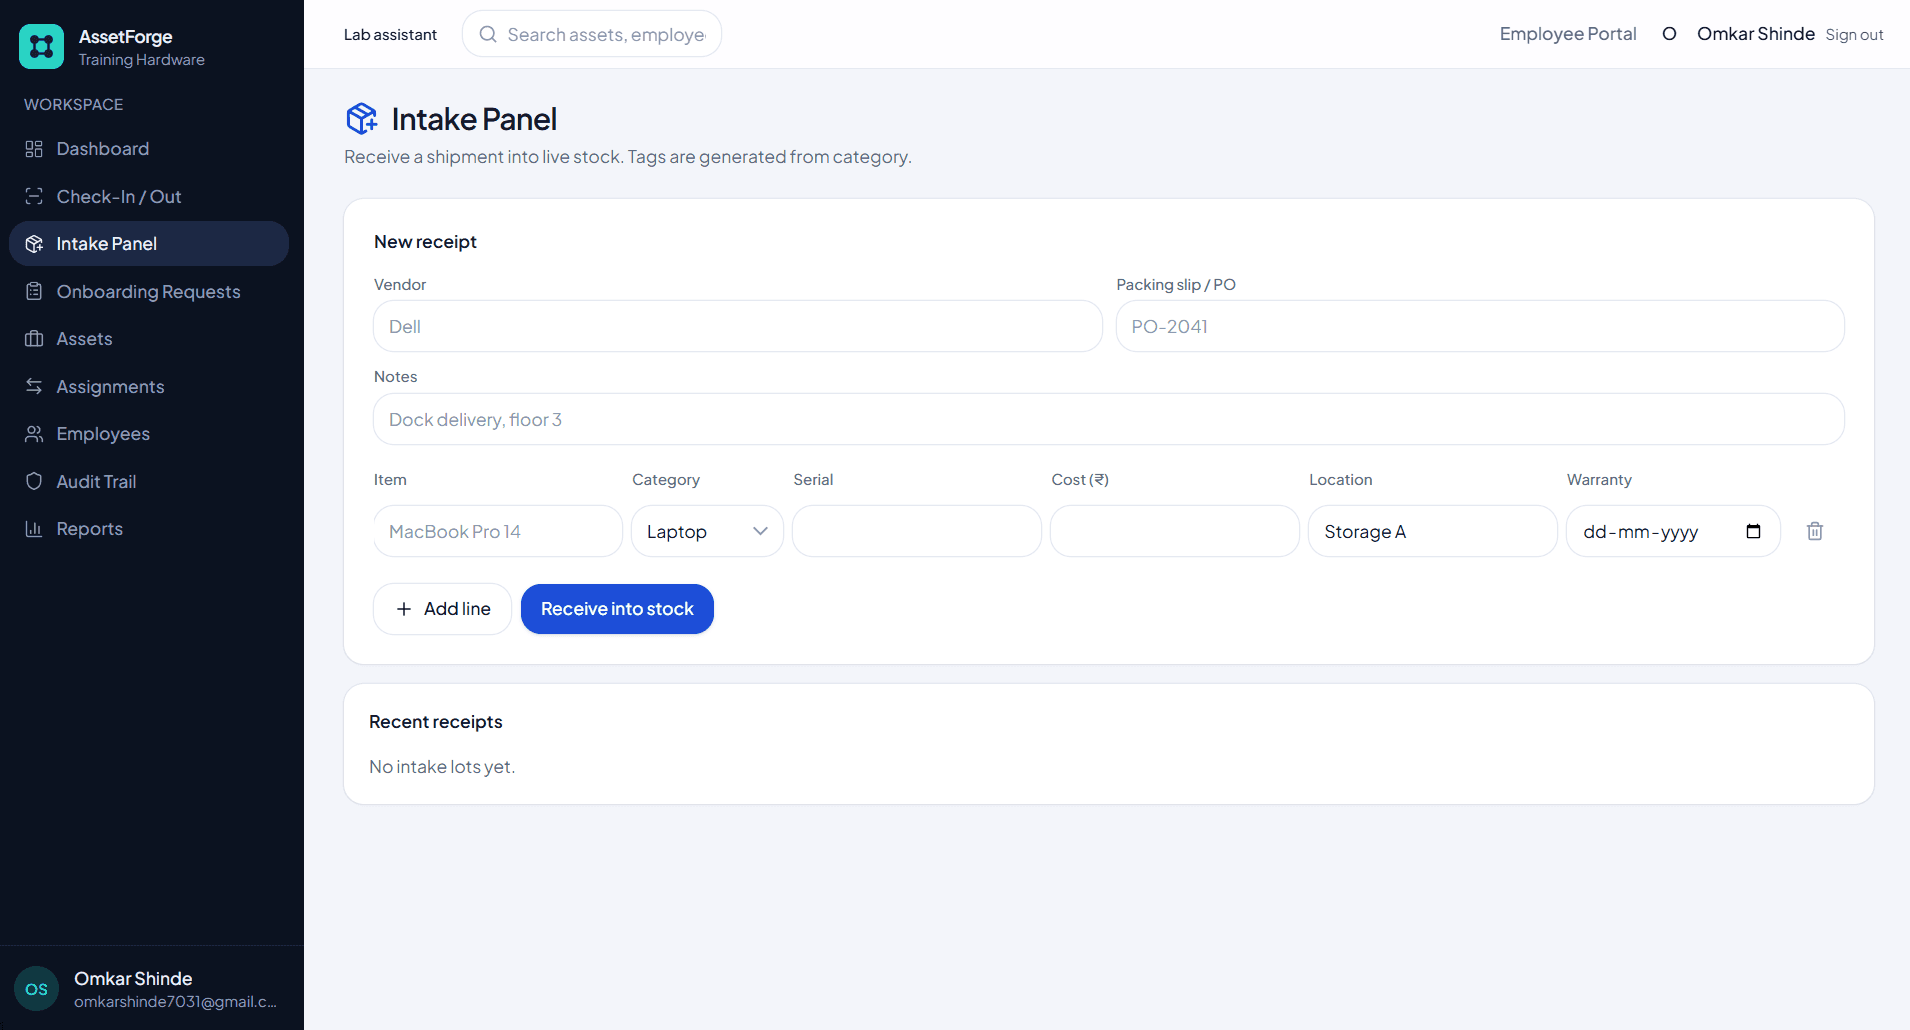1910x1030 pixels.
Task: Open Assignments section
Action: pyautogui.click(x=149, y=386)
